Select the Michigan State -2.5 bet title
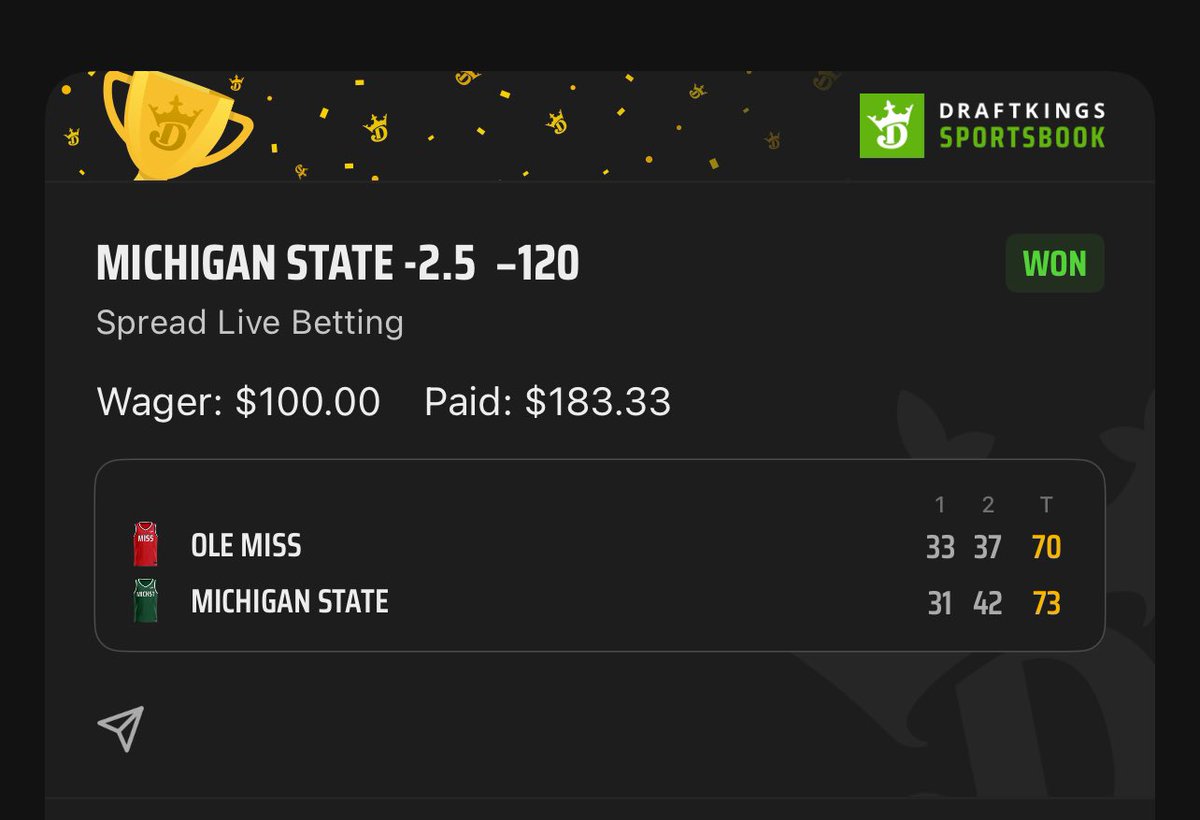The image size is (1200, 820). [x=338, y=265]
